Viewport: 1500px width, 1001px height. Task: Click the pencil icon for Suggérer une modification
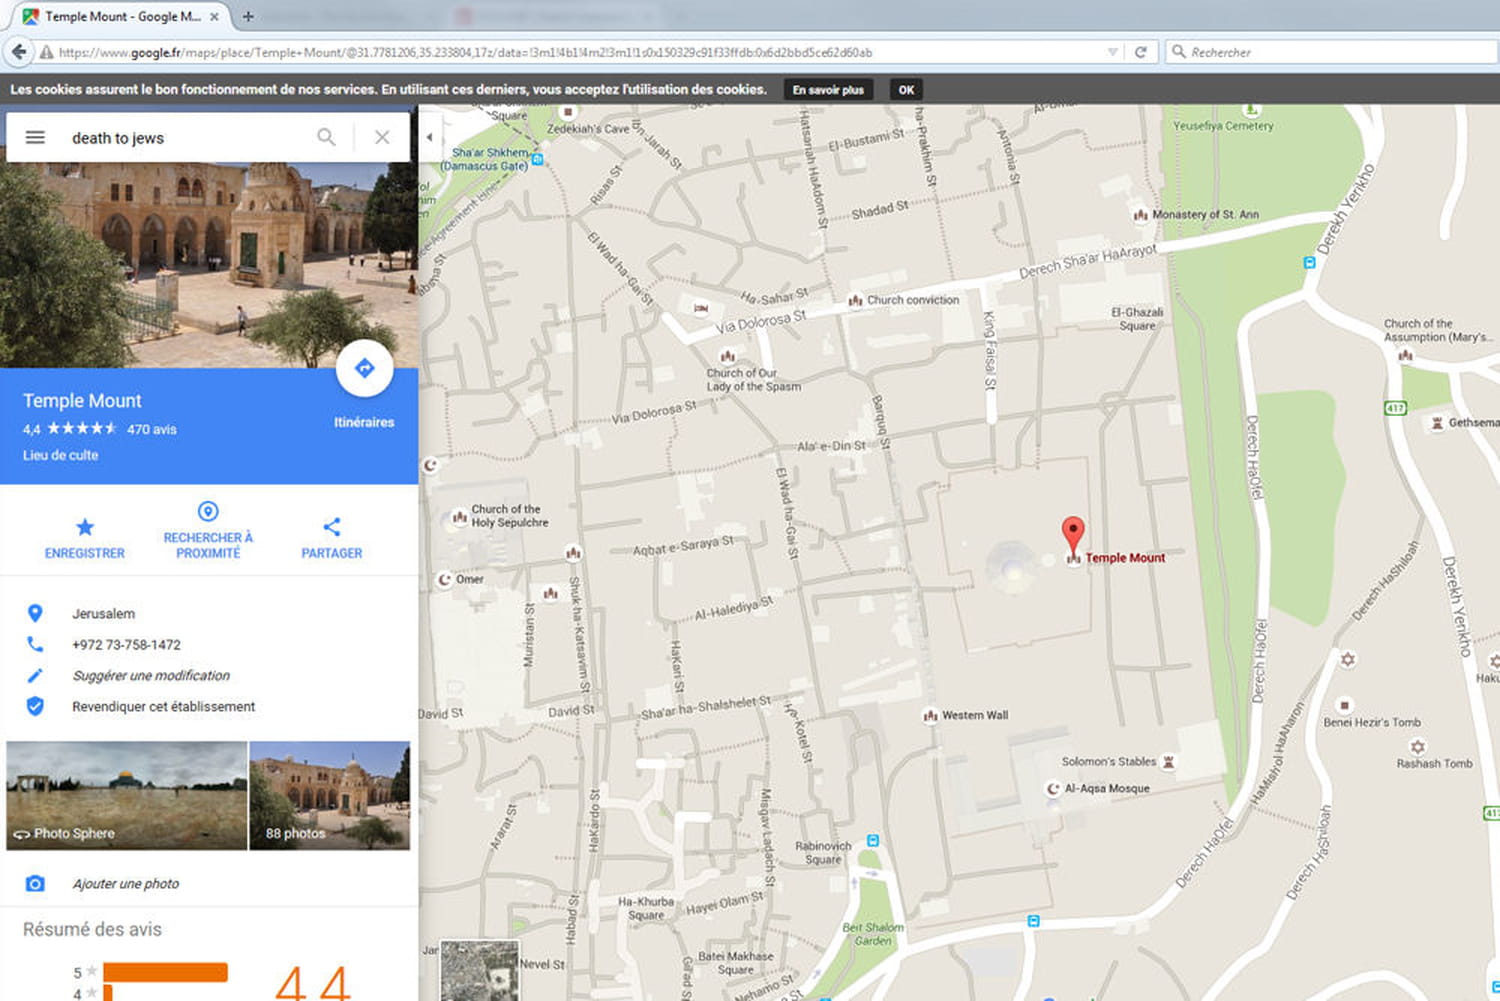pos(36,675)
